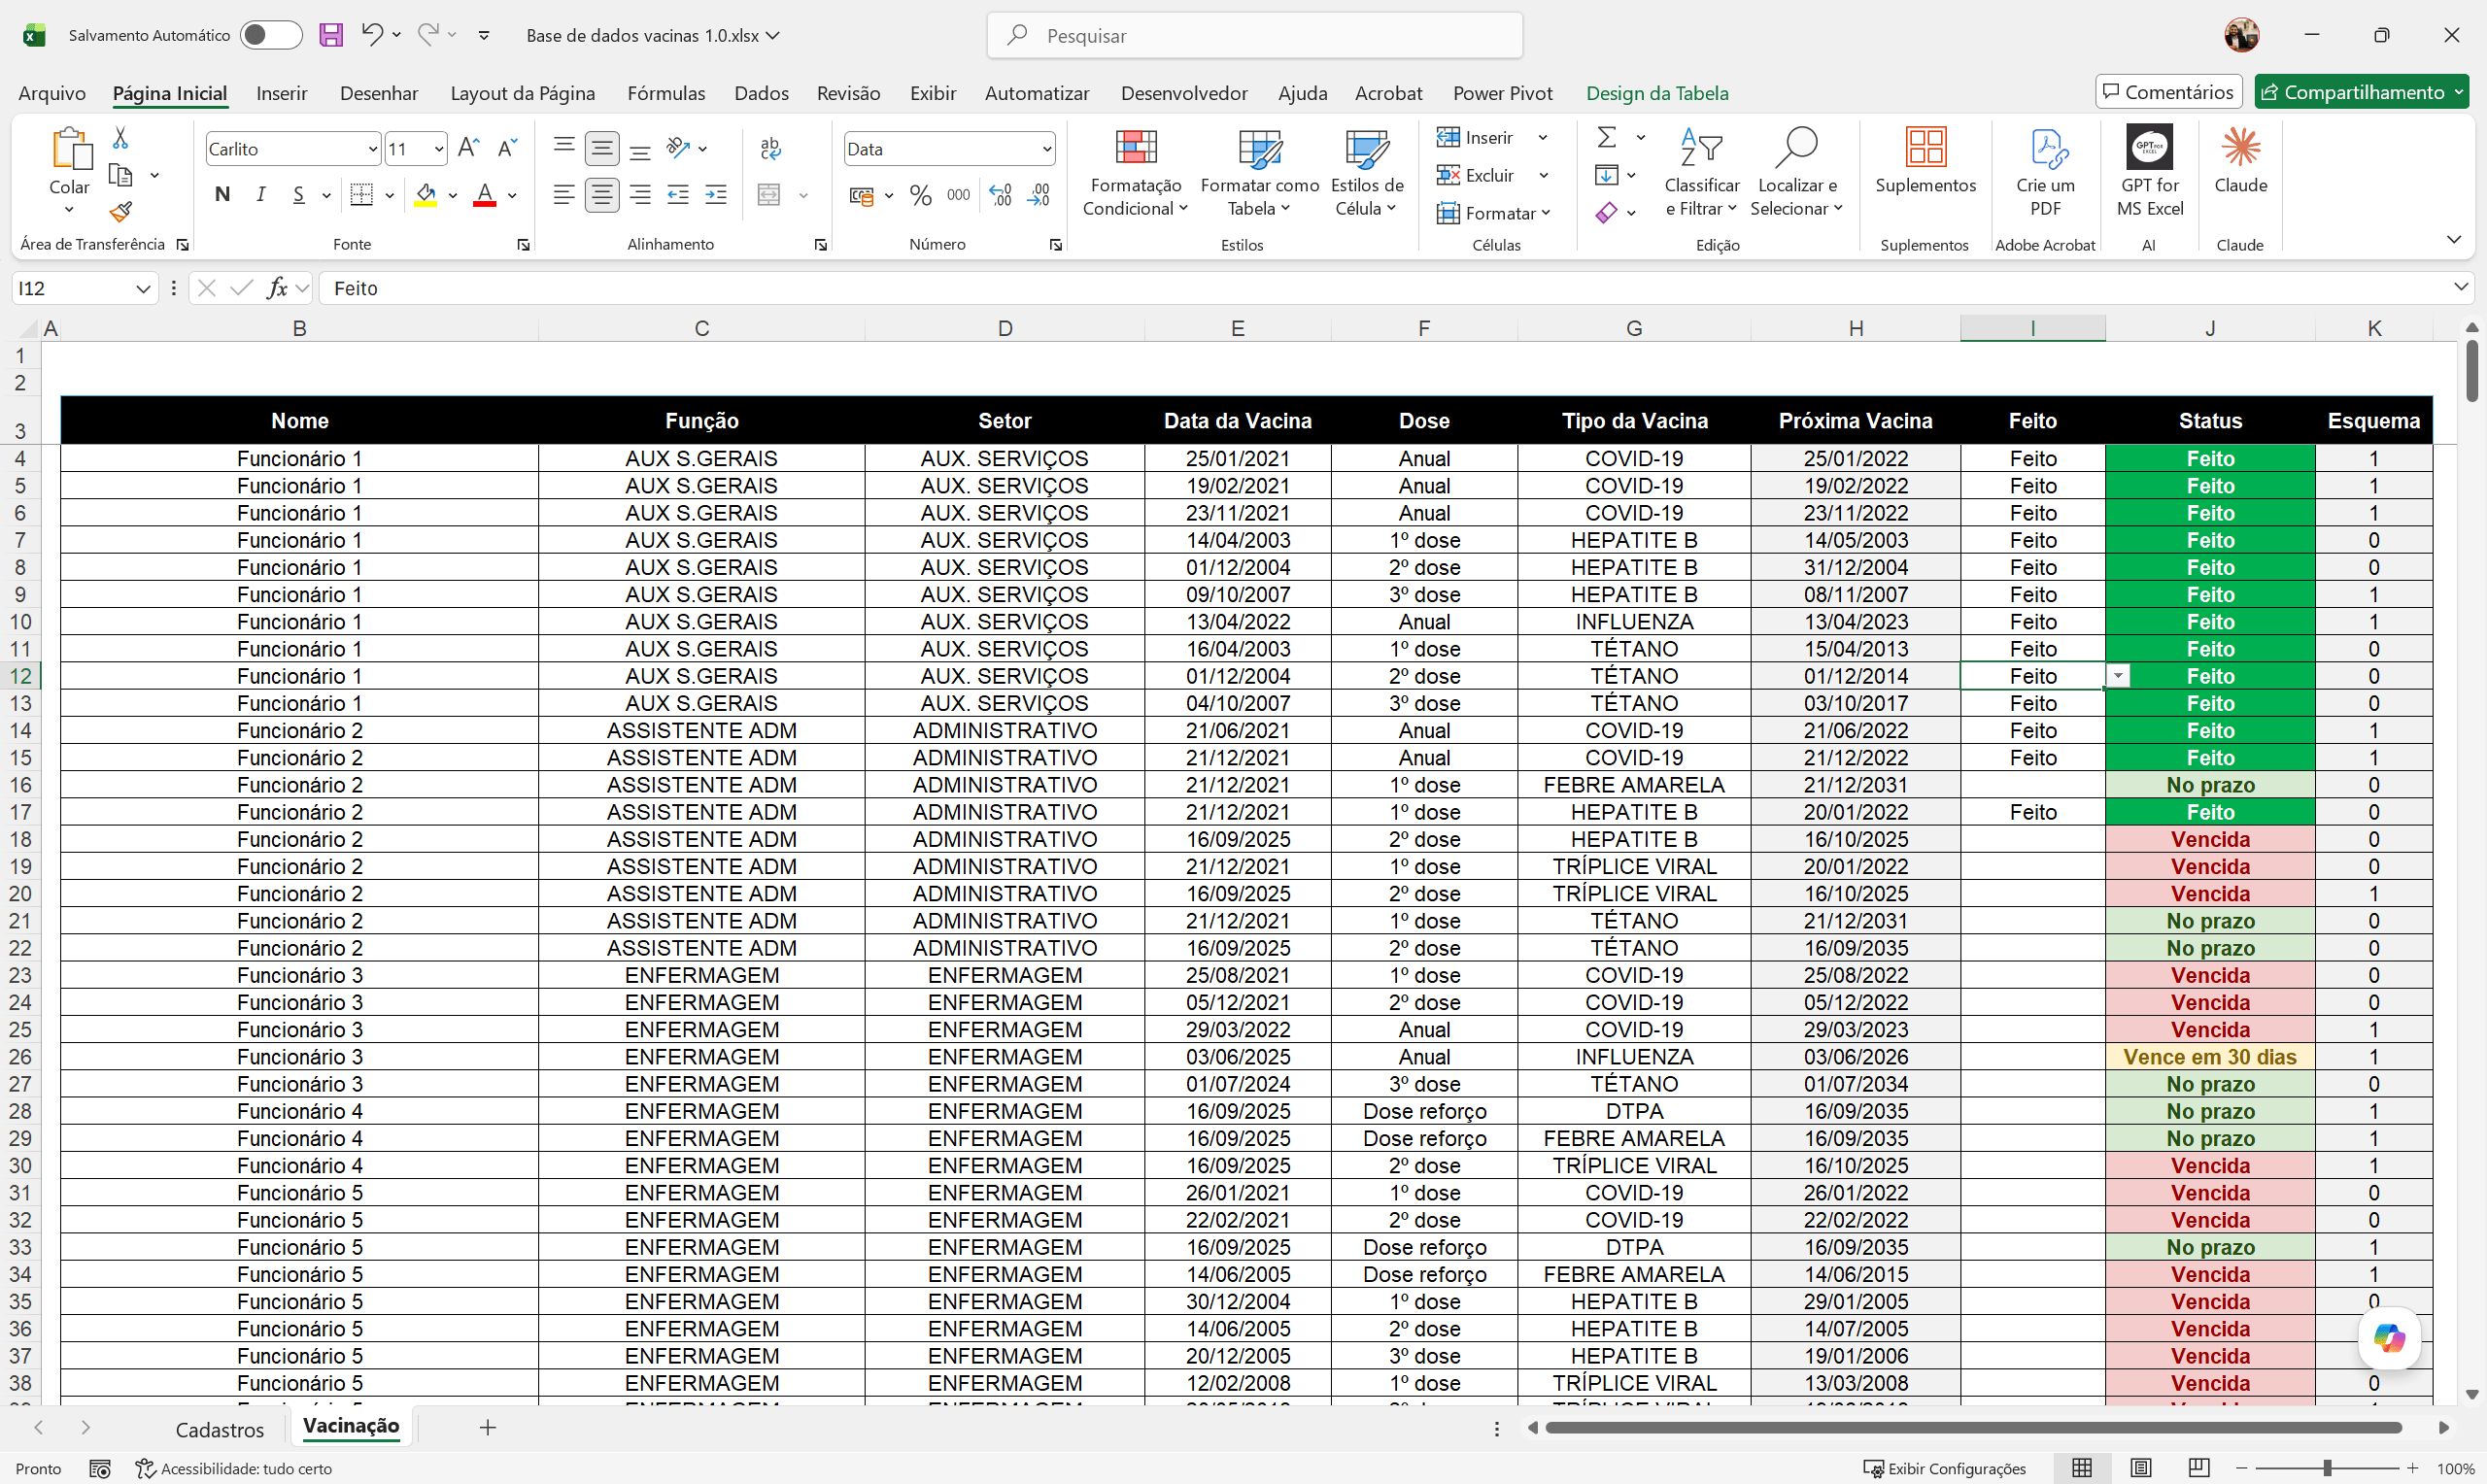The height and width of the screenshot is (1484, 2487).
Task: Launch the Claude add-in icon
Action: coord(2241,160)
